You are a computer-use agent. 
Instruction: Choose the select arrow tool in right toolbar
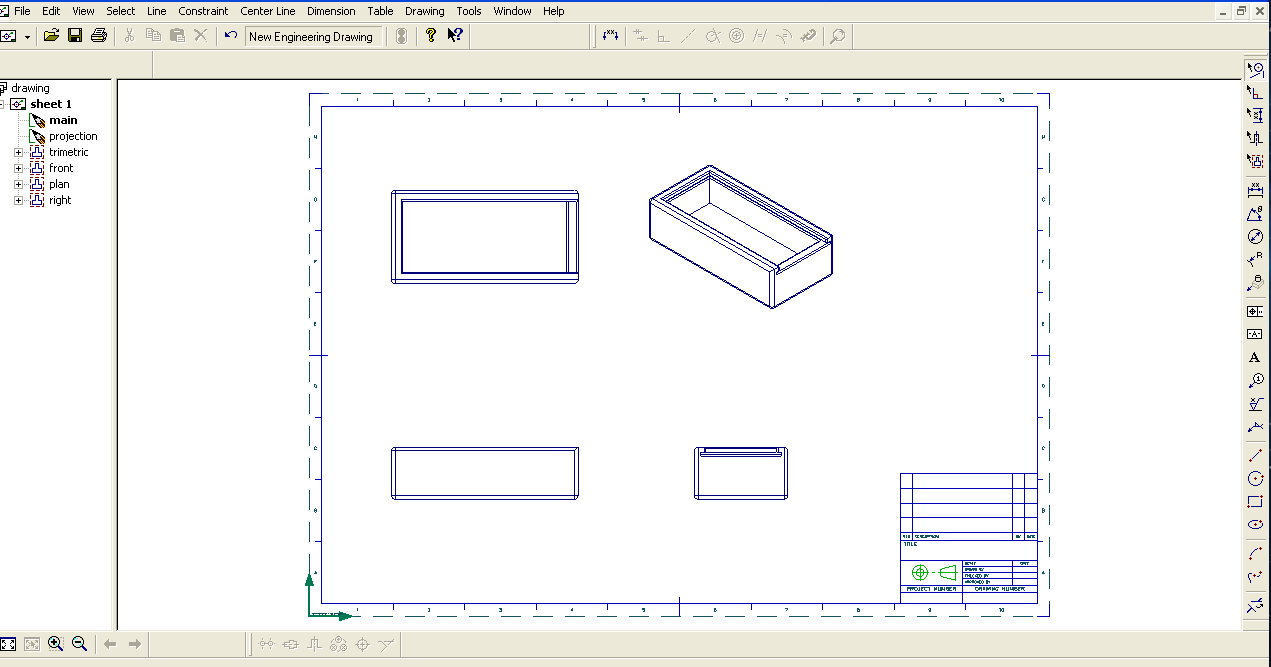(1255, 69)
